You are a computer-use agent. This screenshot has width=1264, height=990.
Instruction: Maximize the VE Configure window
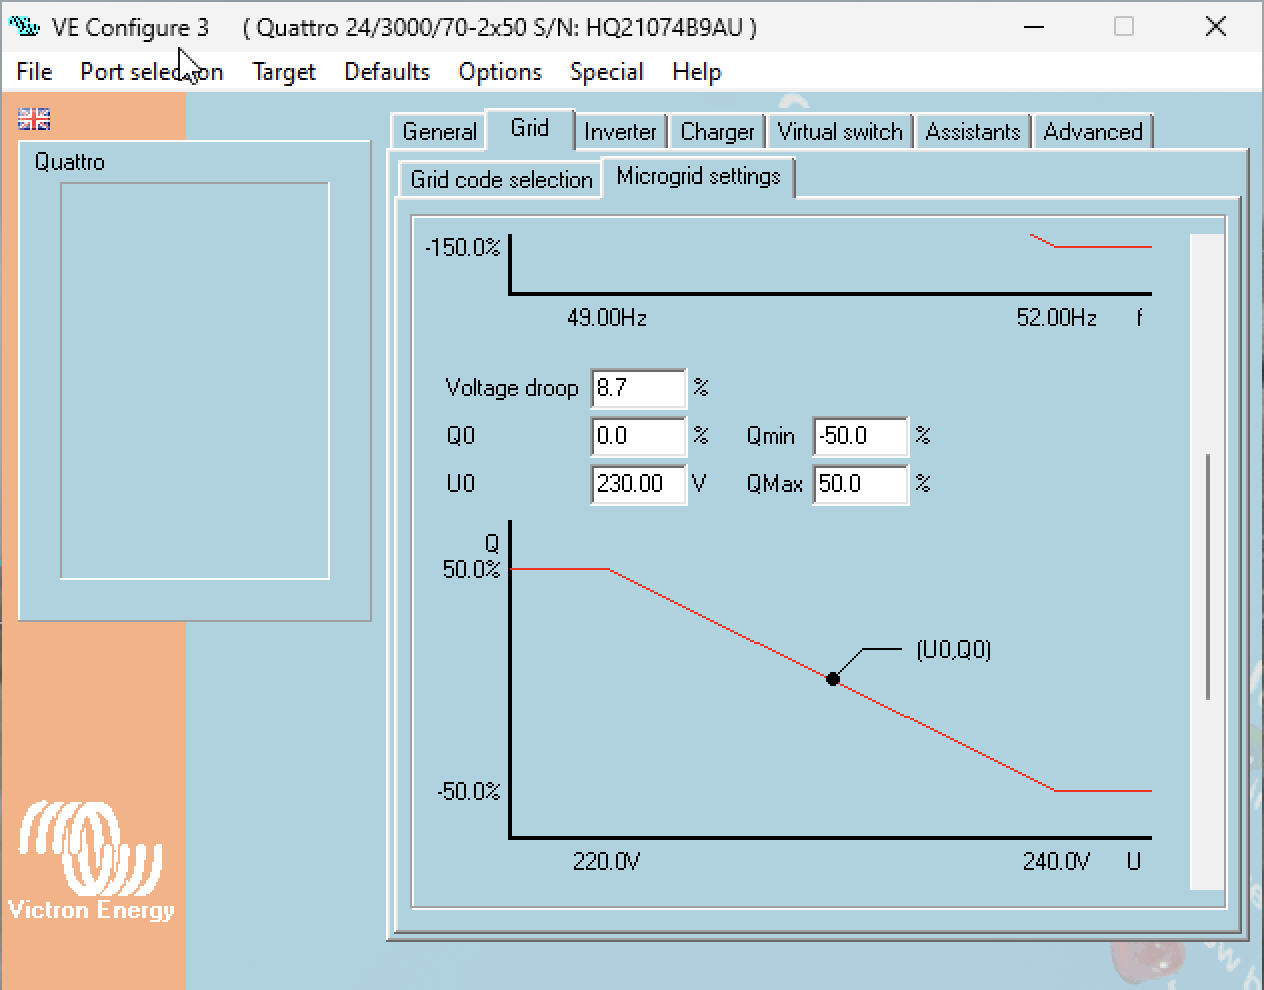coord(1124,27)
